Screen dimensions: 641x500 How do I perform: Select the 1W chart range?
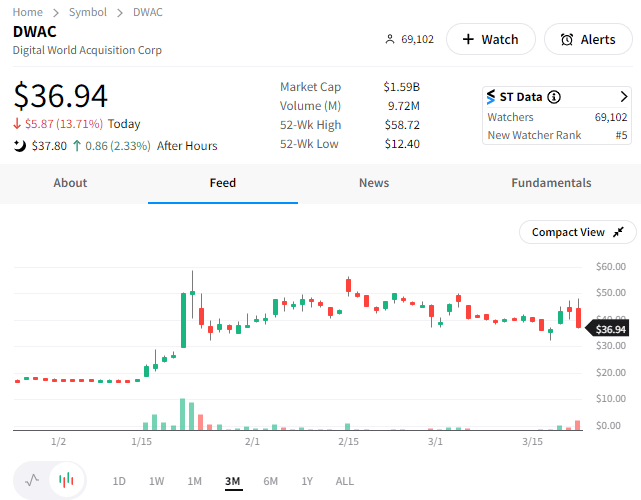156,481
